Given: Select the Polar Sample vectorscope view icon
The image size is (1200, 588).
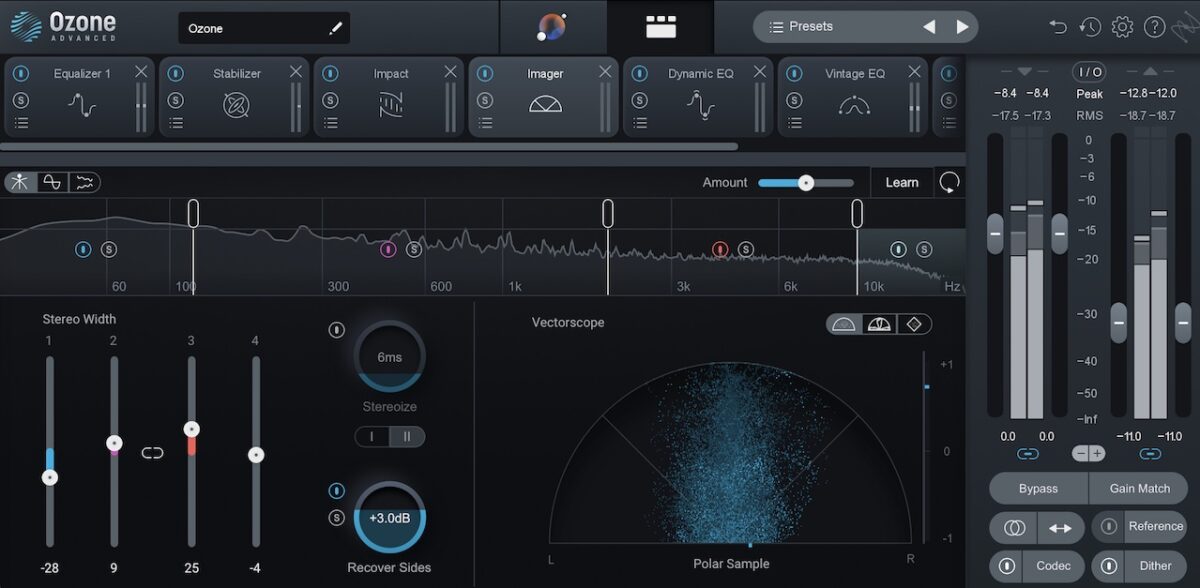Looking at the screenshot, I should 846,324.
